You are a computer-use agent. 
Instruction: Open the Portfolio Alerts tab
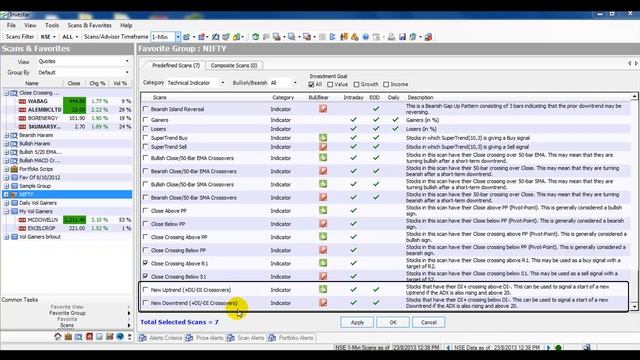291,338
